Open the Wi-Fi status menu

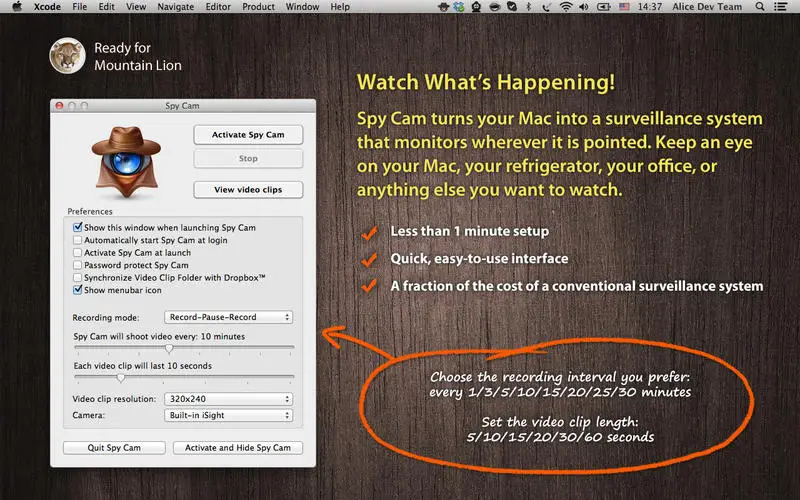565,7
